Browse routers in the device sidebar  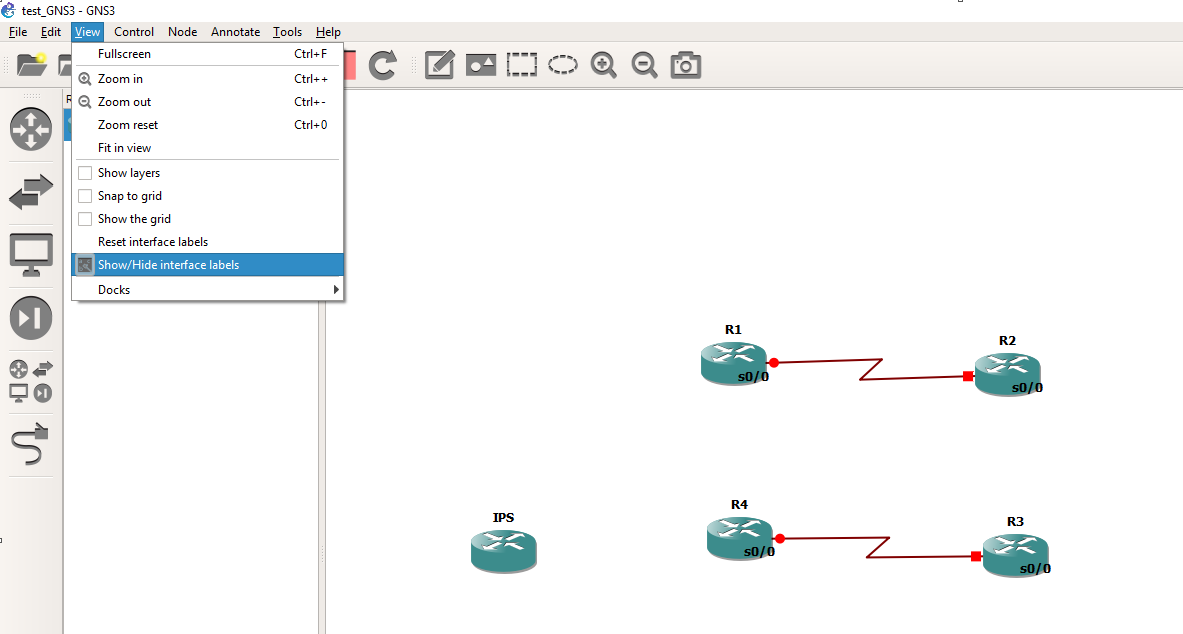[31, 129]
